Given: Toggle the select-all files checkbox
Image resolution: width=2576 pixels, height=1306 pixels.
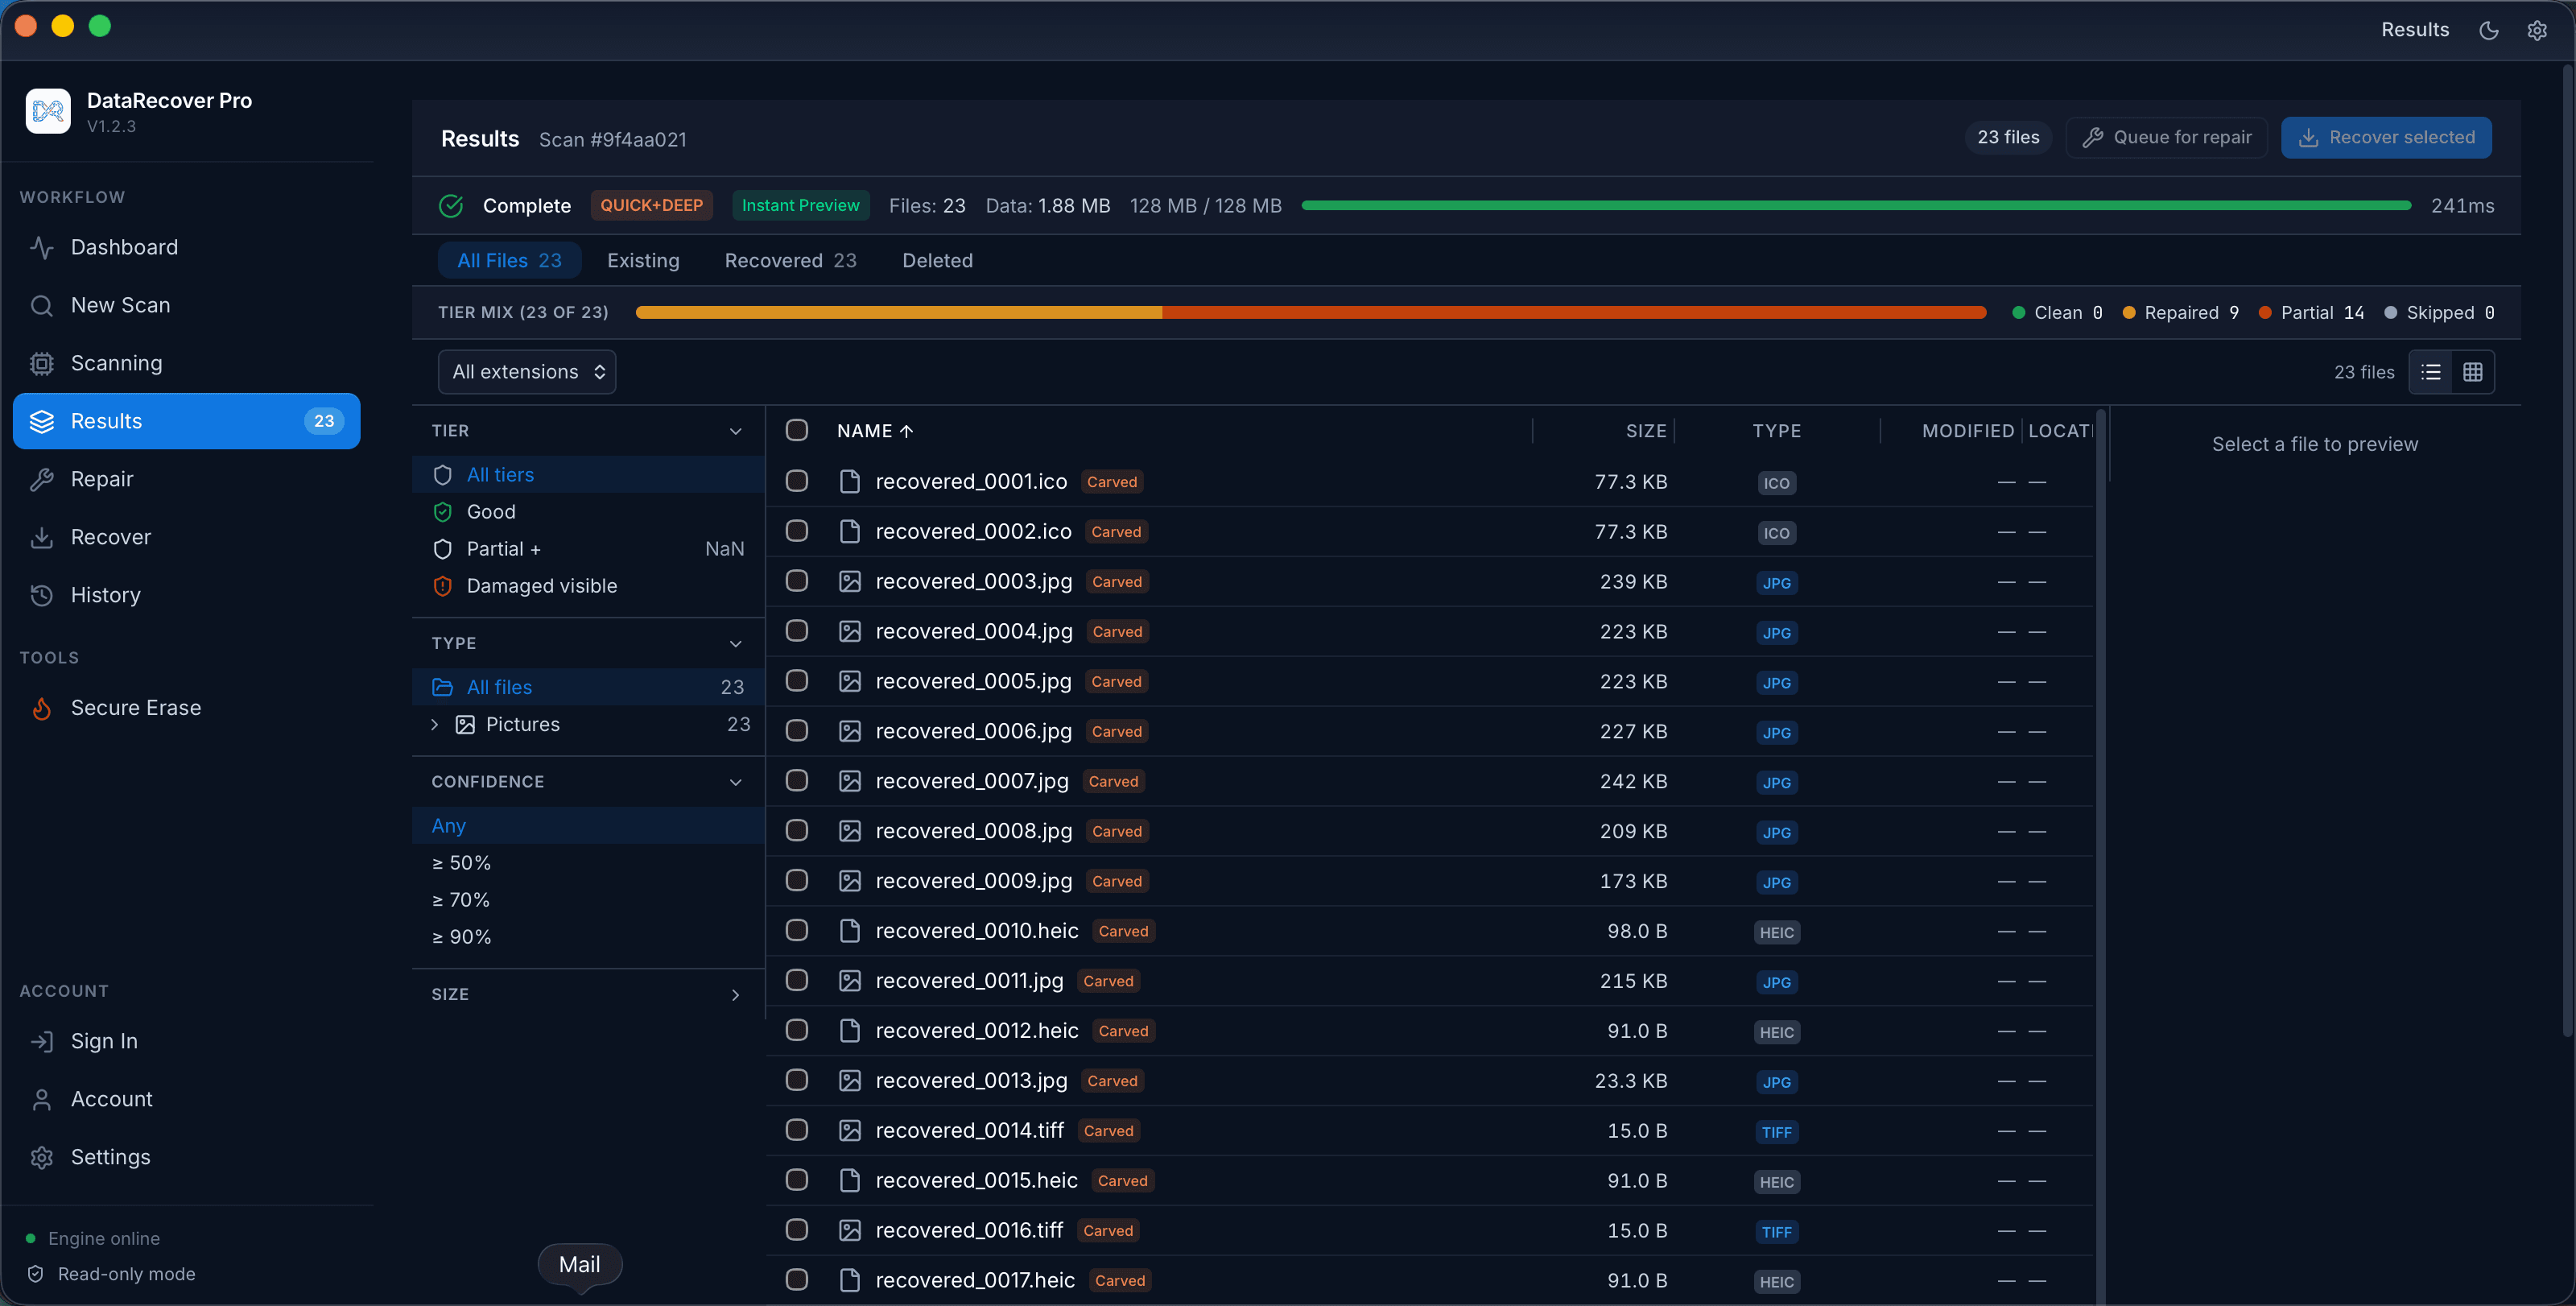Looking at the screenshot, I should coord(797,430).
